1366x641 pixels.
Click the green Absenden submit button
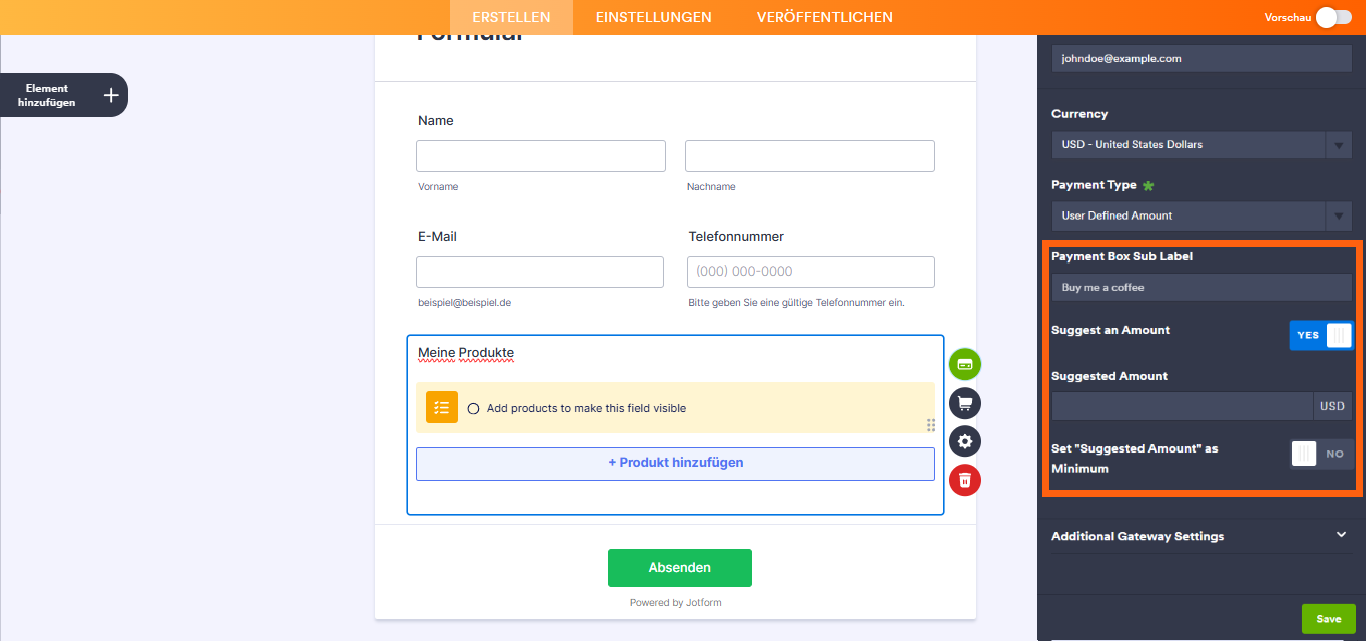(680, 568)
